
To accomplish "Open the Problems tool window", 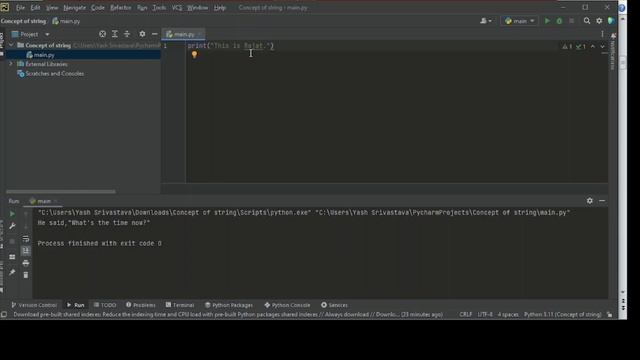I will pyautogui.click(x=140, y=305).
